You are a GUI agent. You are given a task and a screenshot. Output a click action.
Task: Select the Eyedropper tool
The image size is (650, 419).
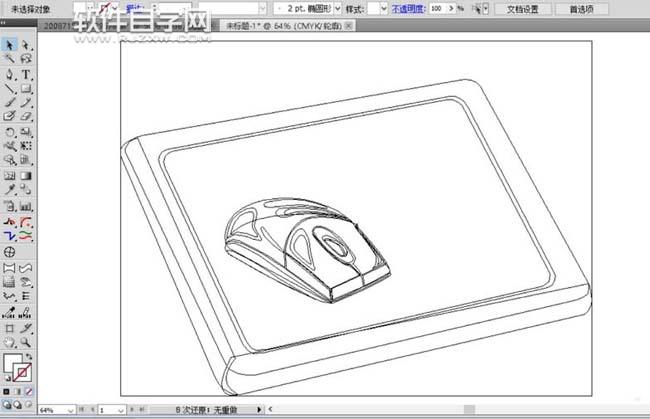[9, 190]
